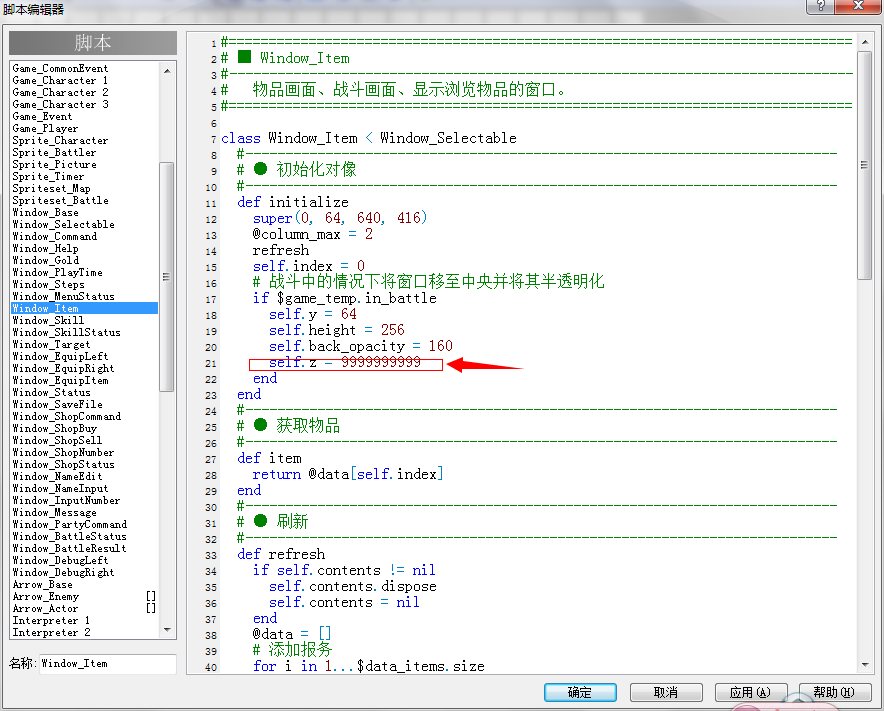
Task: Select Arrow_Base script
Action: [42, 585]
